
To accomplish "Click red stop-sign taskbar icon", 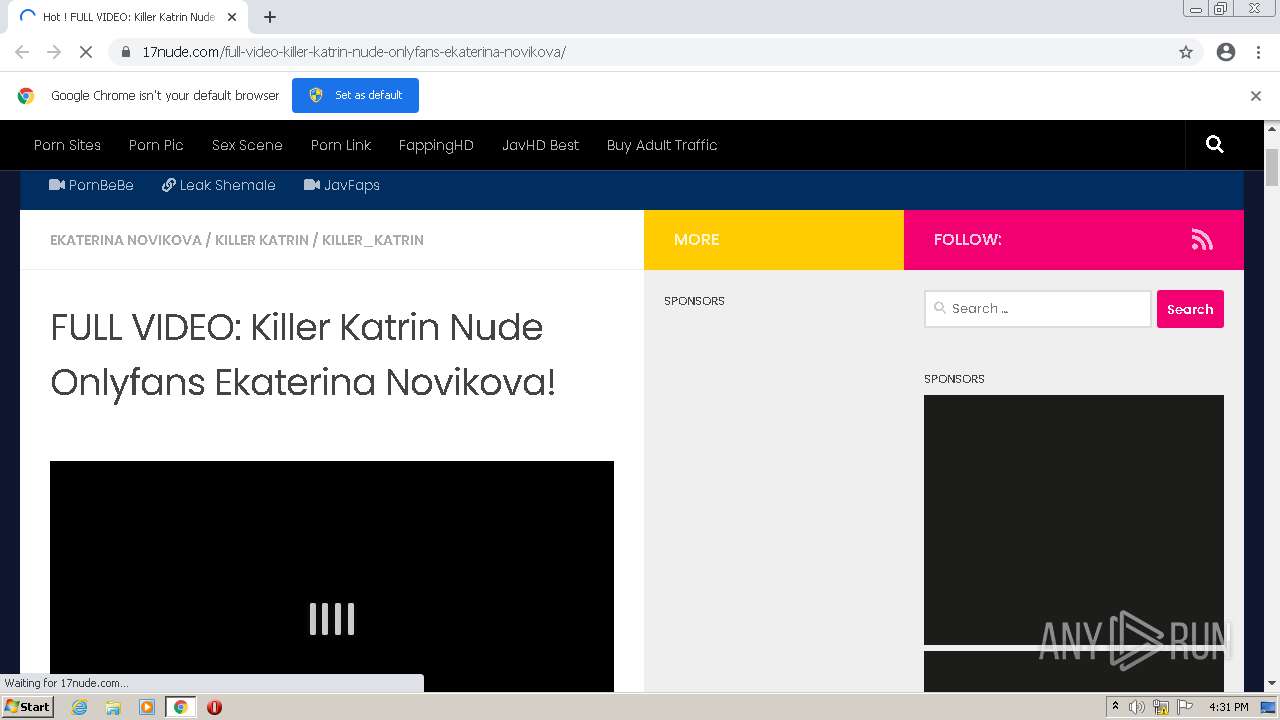I will click(214, 707).
